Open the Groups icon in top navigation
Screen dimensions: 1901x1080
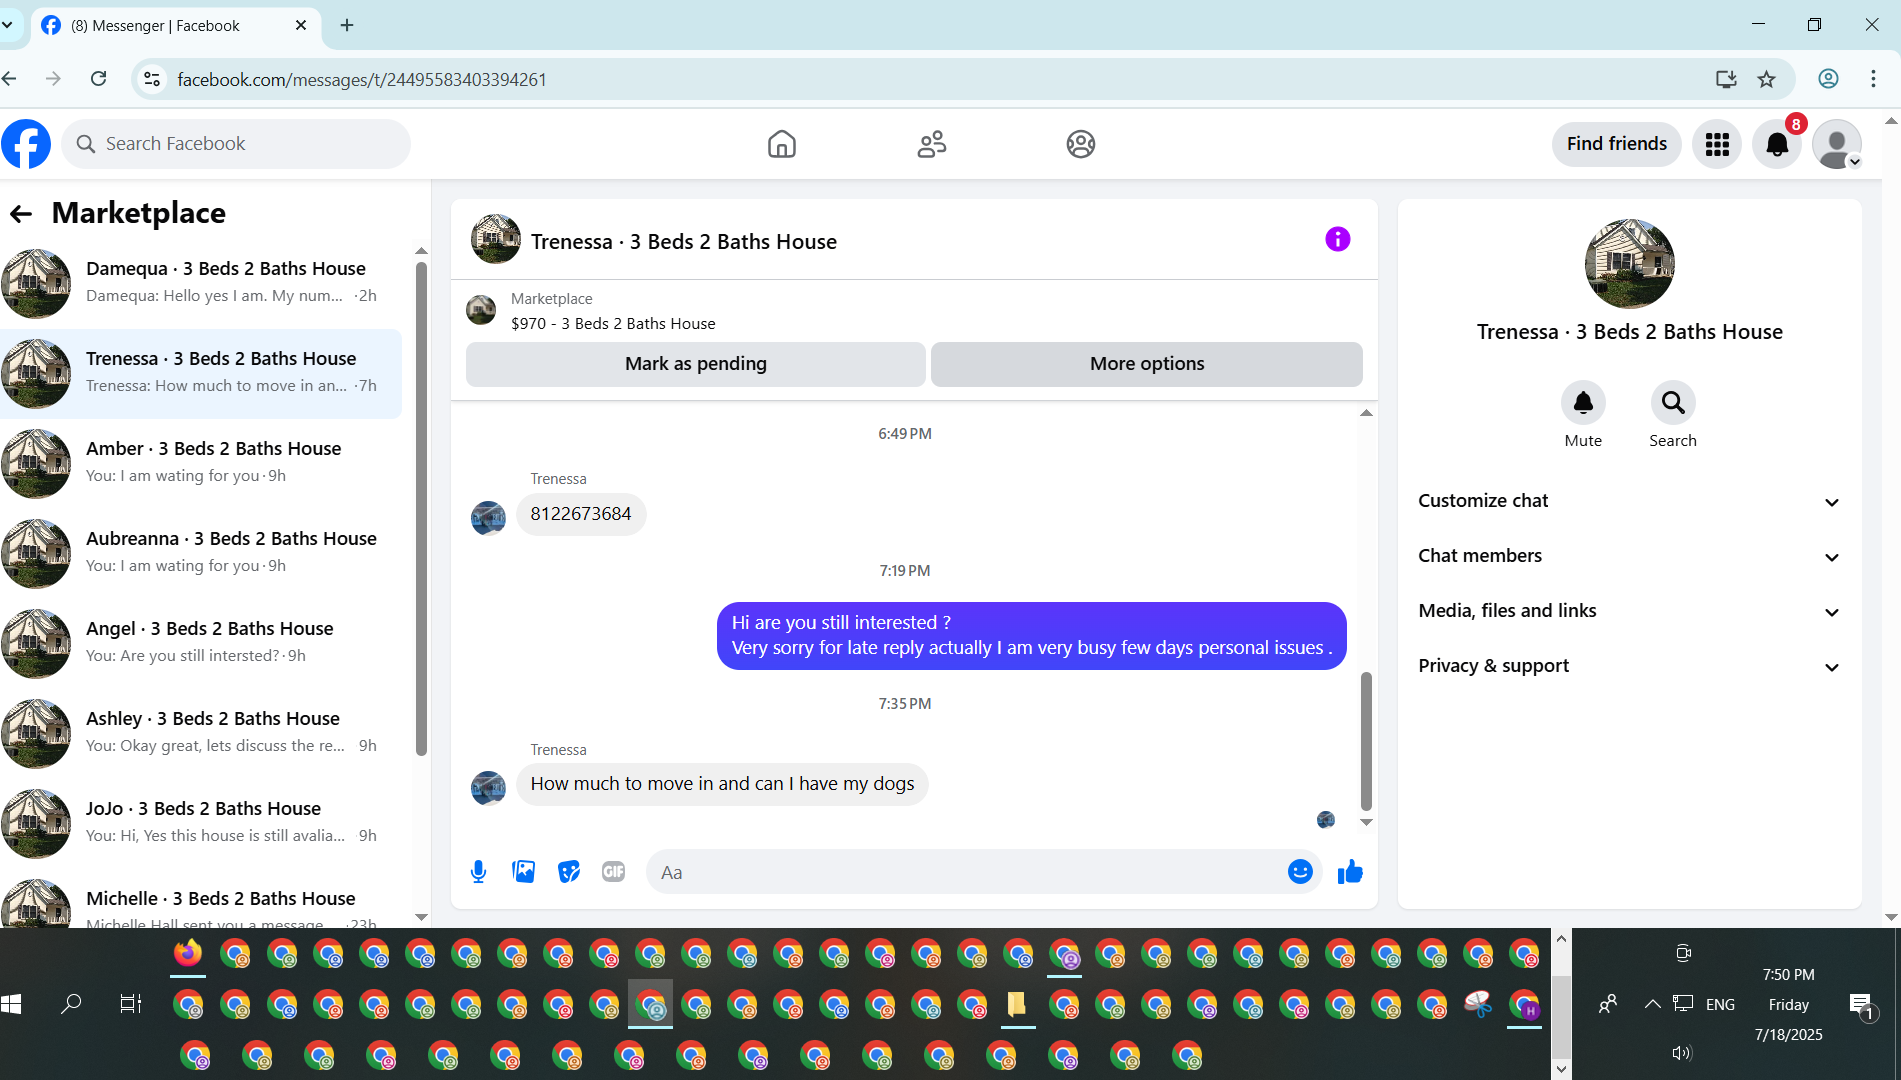point(1081,144)
